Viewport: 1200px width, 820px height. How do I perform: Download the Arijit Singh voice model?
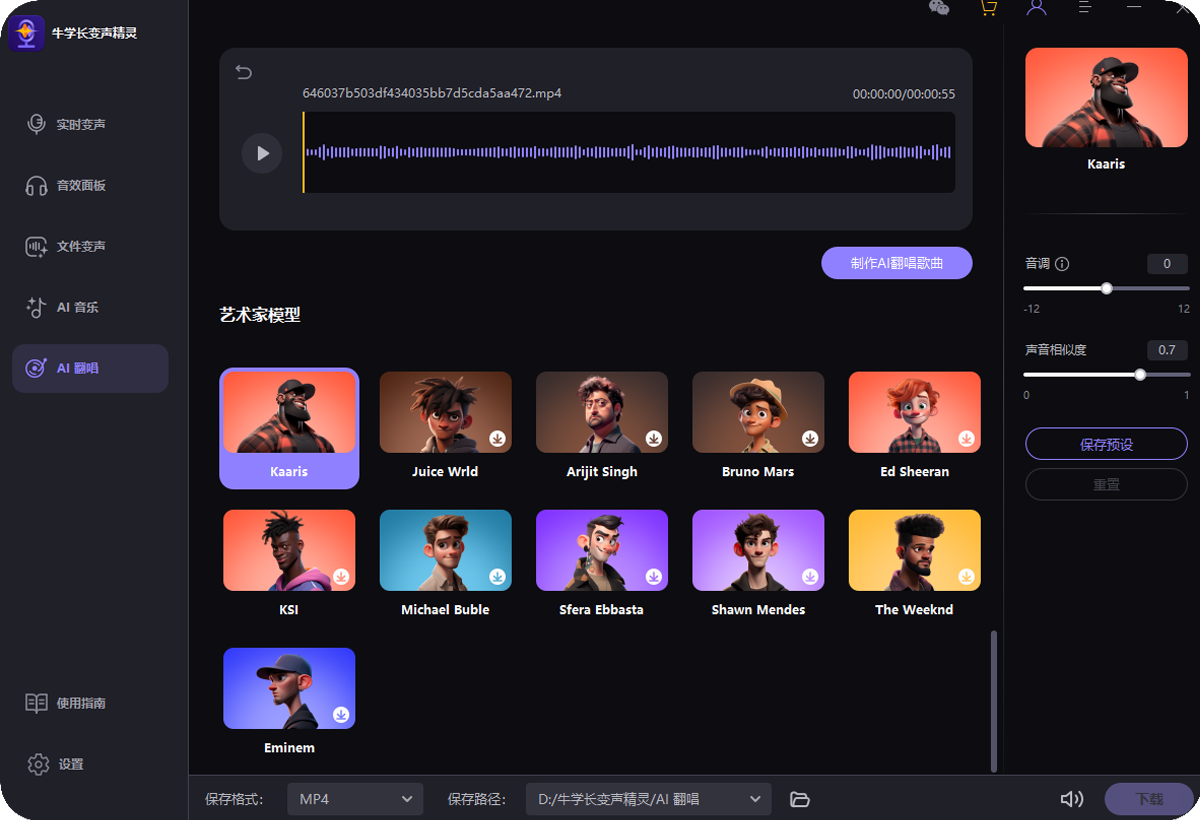tap(653, 438)
